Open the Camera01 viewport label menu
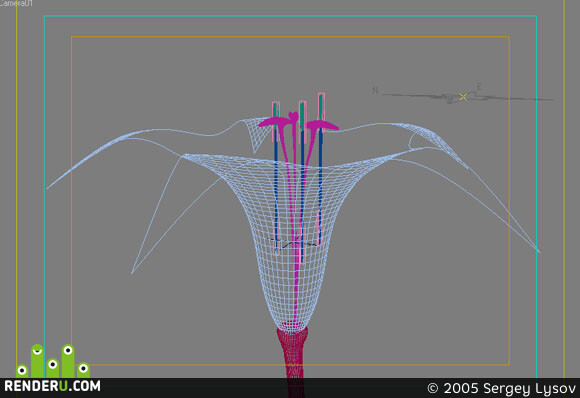Image resolution: width=580 pixels, height=398 pixels. [x=16, y=3]
